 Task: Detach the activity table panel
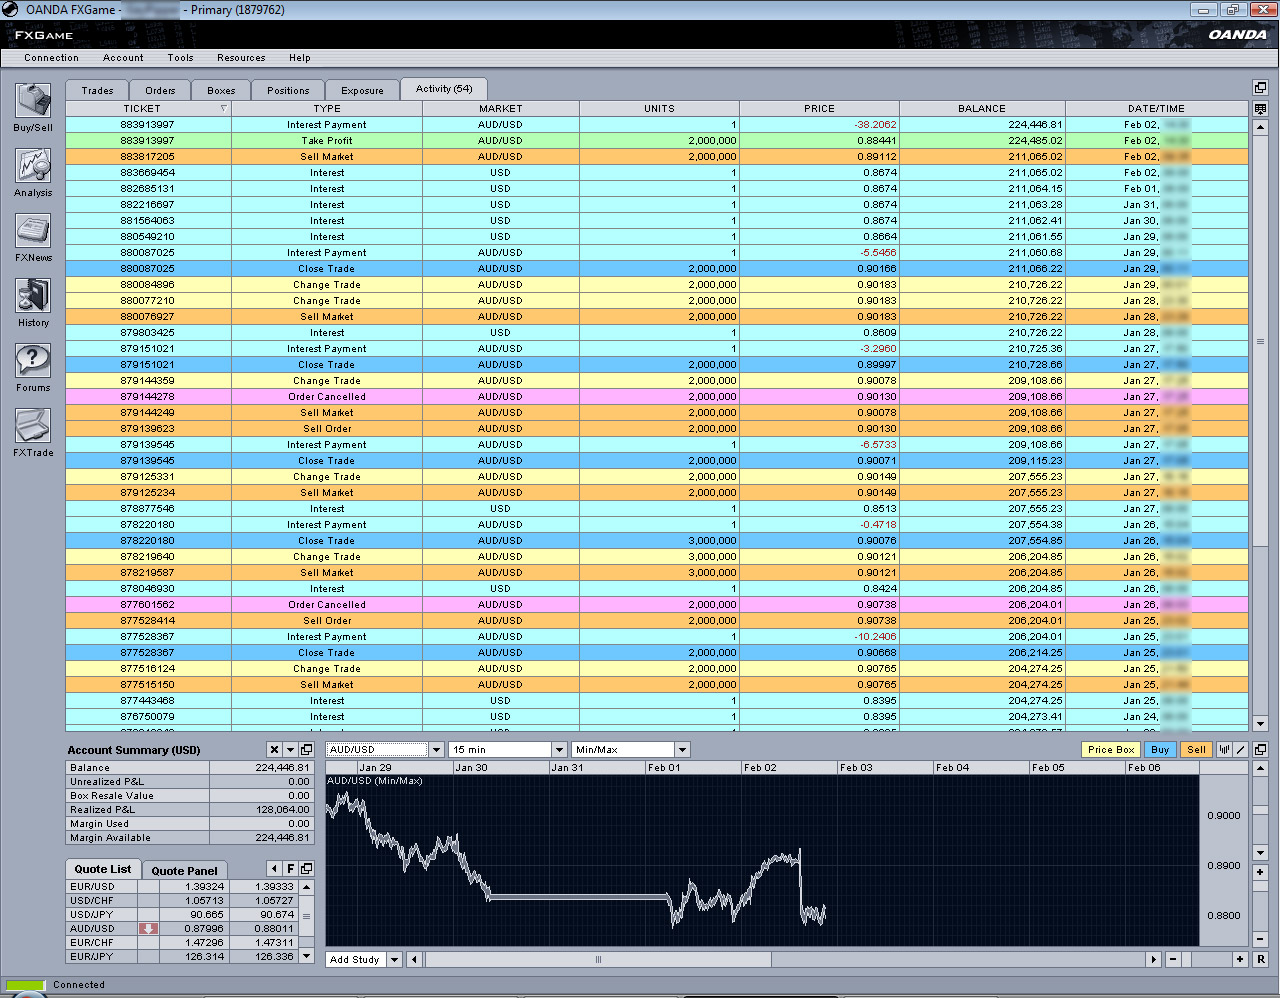pos(1260,88)
